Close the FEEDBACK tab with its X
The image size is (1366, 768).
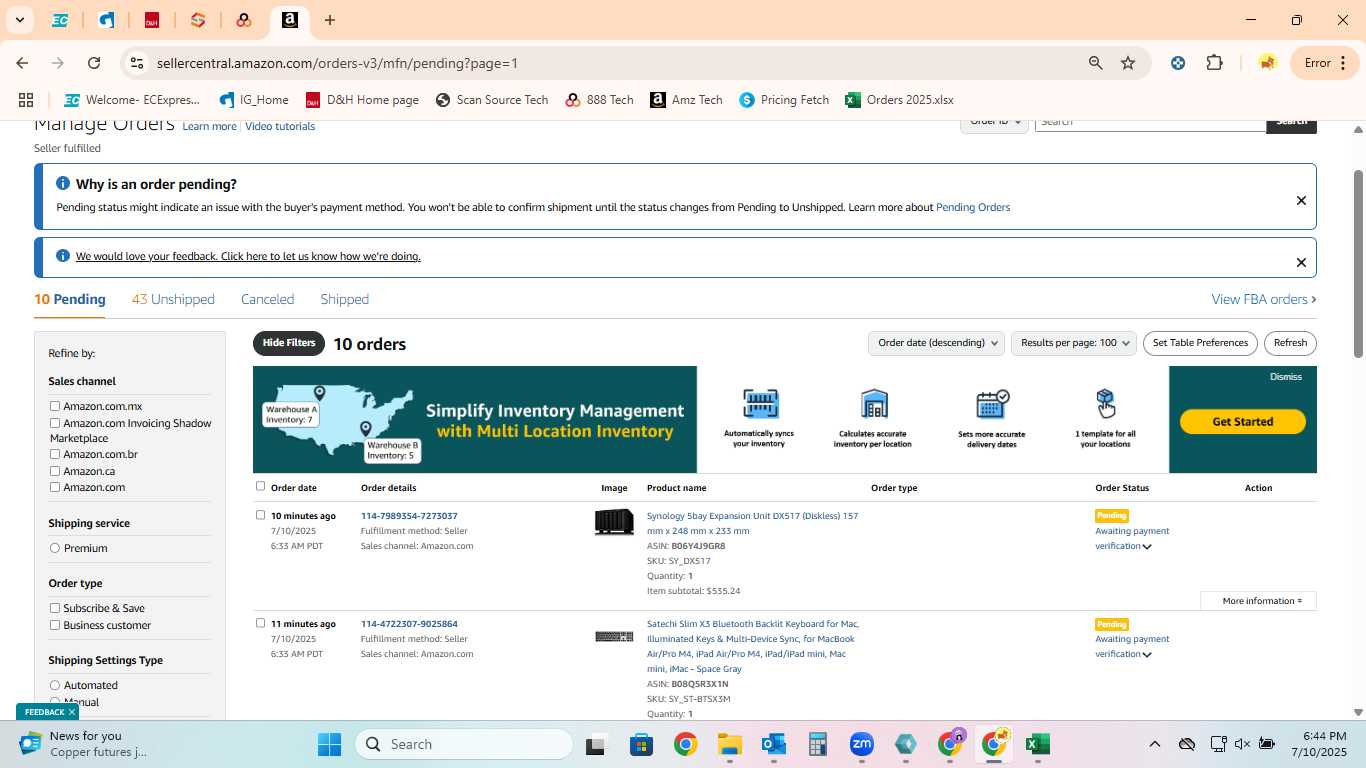click(72, 712)
